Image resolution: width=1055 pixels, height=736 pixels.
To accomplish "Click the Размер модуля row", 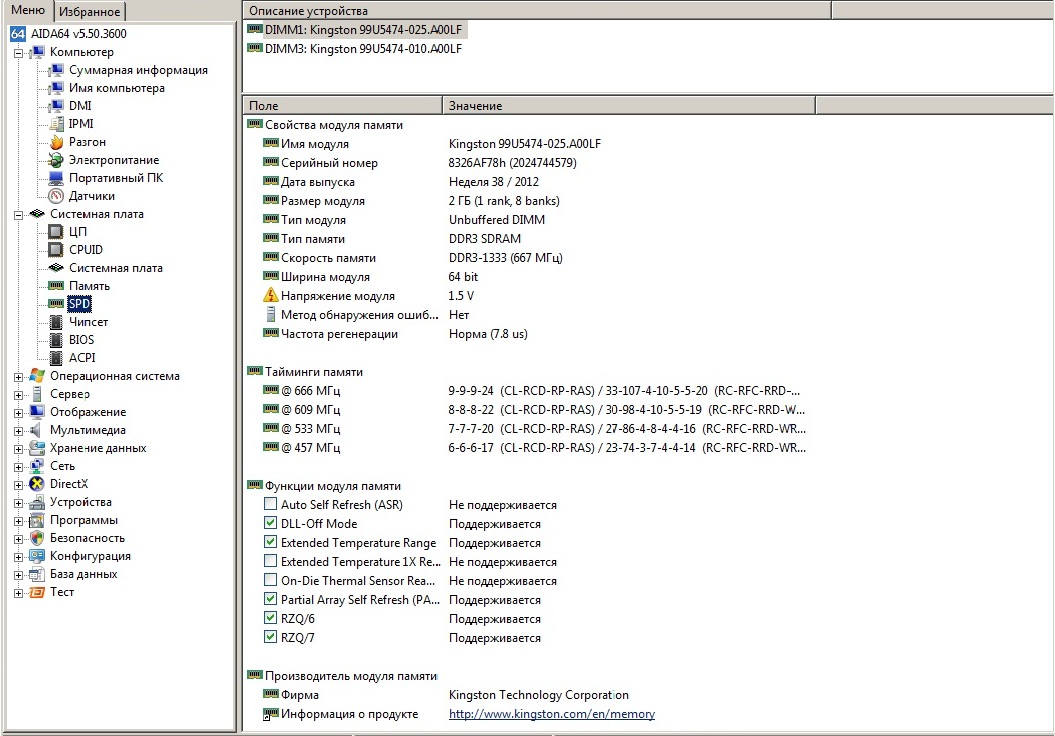I will [412, 200].
